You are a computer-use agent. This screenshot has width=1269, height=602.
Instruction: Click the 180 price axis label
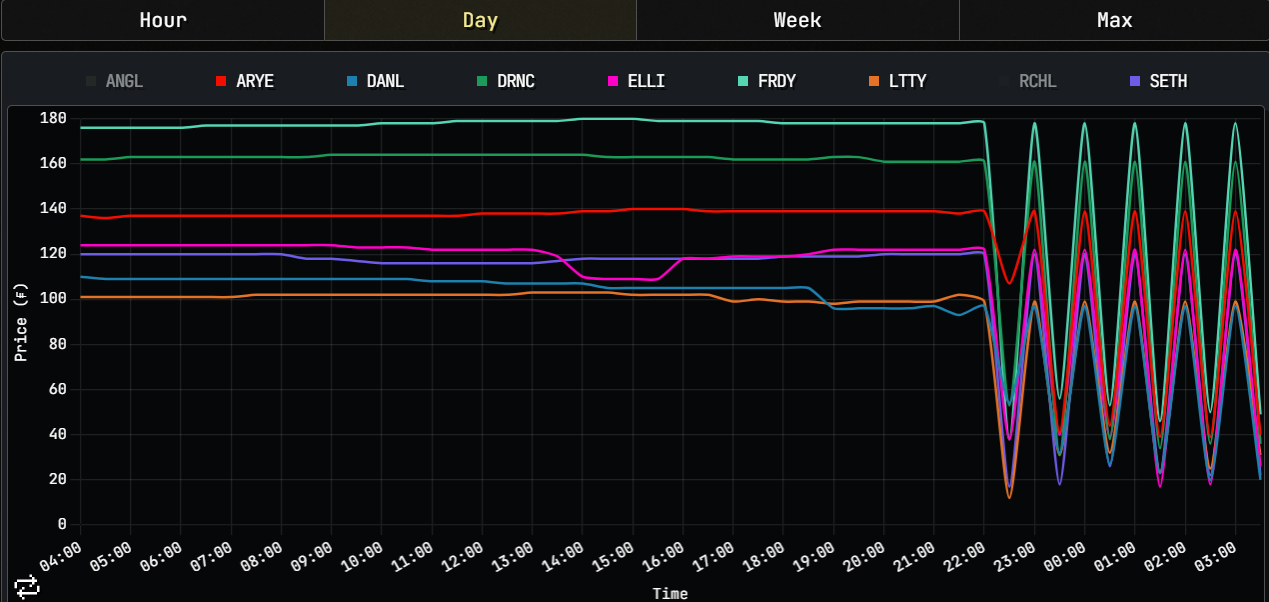click(x=52, y=118)
